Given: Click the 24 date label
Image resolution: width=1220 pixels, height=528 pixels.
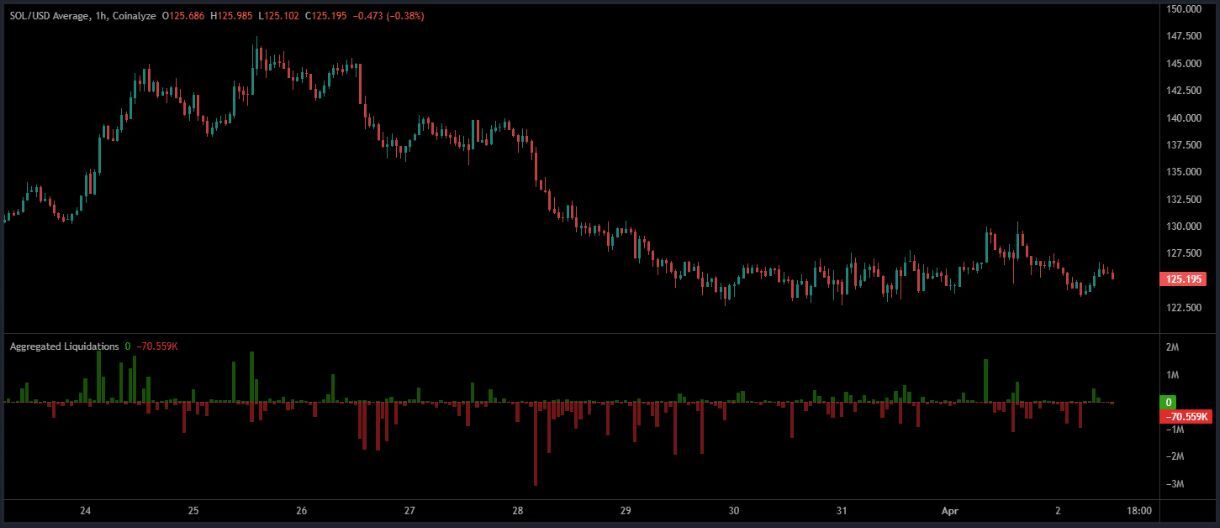Looking at the screenshot, I should coord(85,511).
